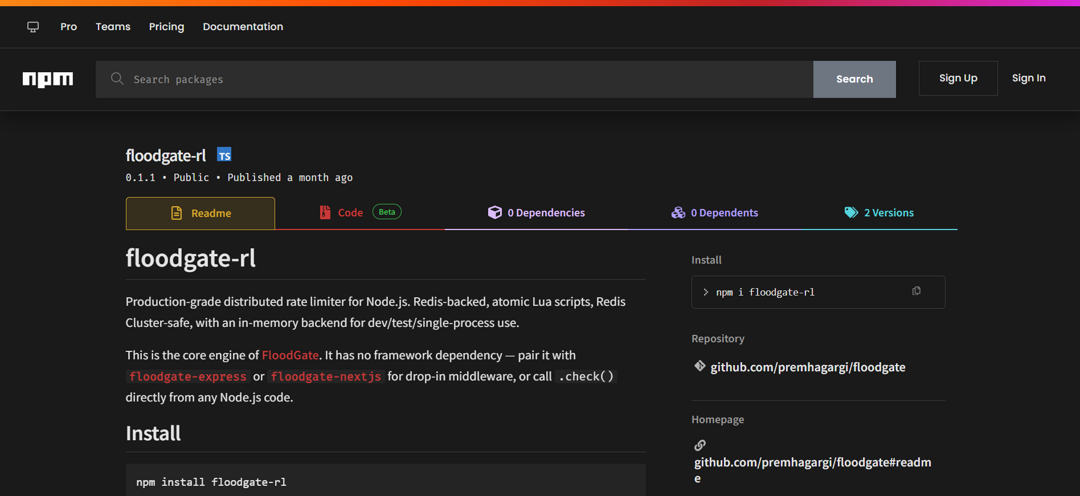Click the Install sidebar label
This screenshot has width=1080, height=496.
(707, 260)
